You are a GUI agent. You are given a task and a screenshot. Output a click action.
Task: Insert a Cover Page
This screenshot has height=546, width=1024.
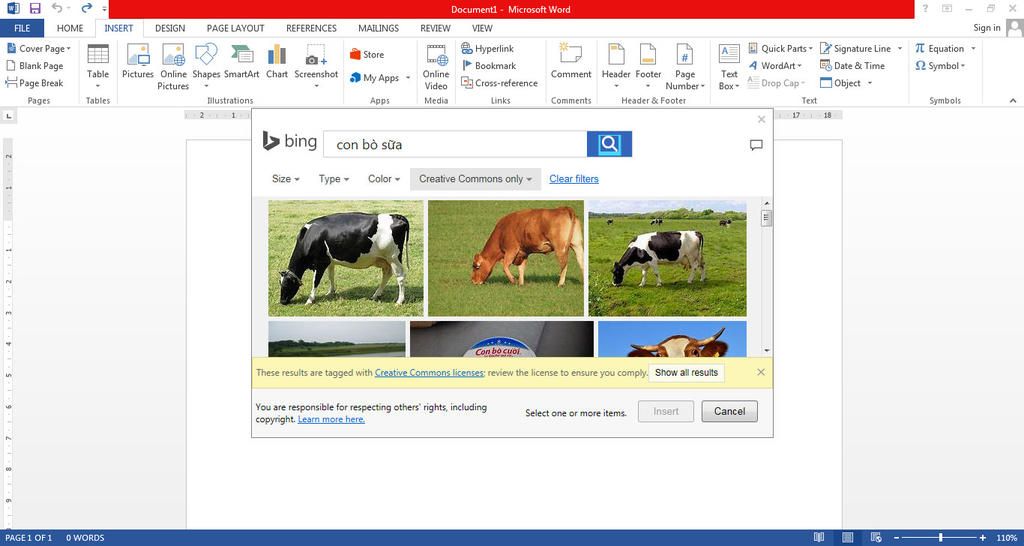coord(38,48)
